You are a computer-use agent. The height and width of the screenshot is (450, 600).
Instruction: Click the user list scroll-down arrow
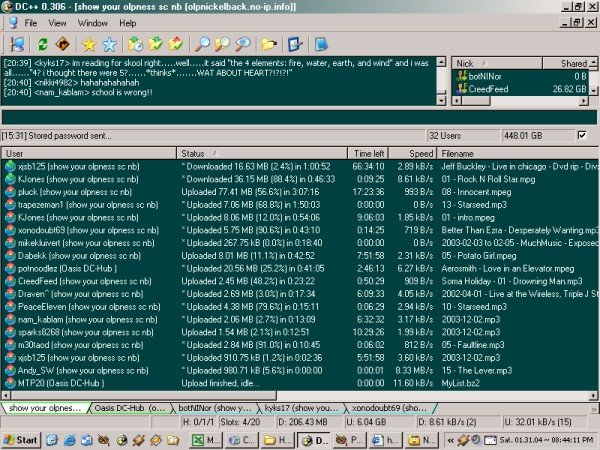593,91
